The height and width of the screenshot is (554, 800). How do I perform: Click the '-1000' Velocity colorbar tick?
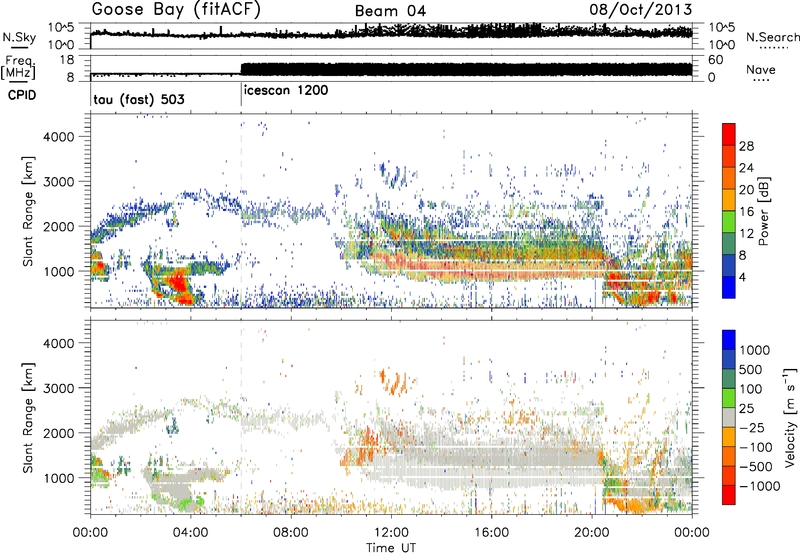click(x=759, y=486)
